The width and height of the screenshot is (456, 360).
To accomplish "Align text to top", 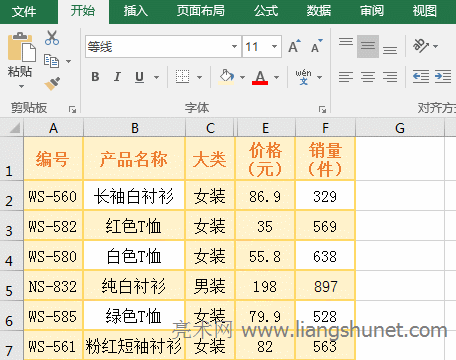I will pyautogui.click(x=346, y=42).
